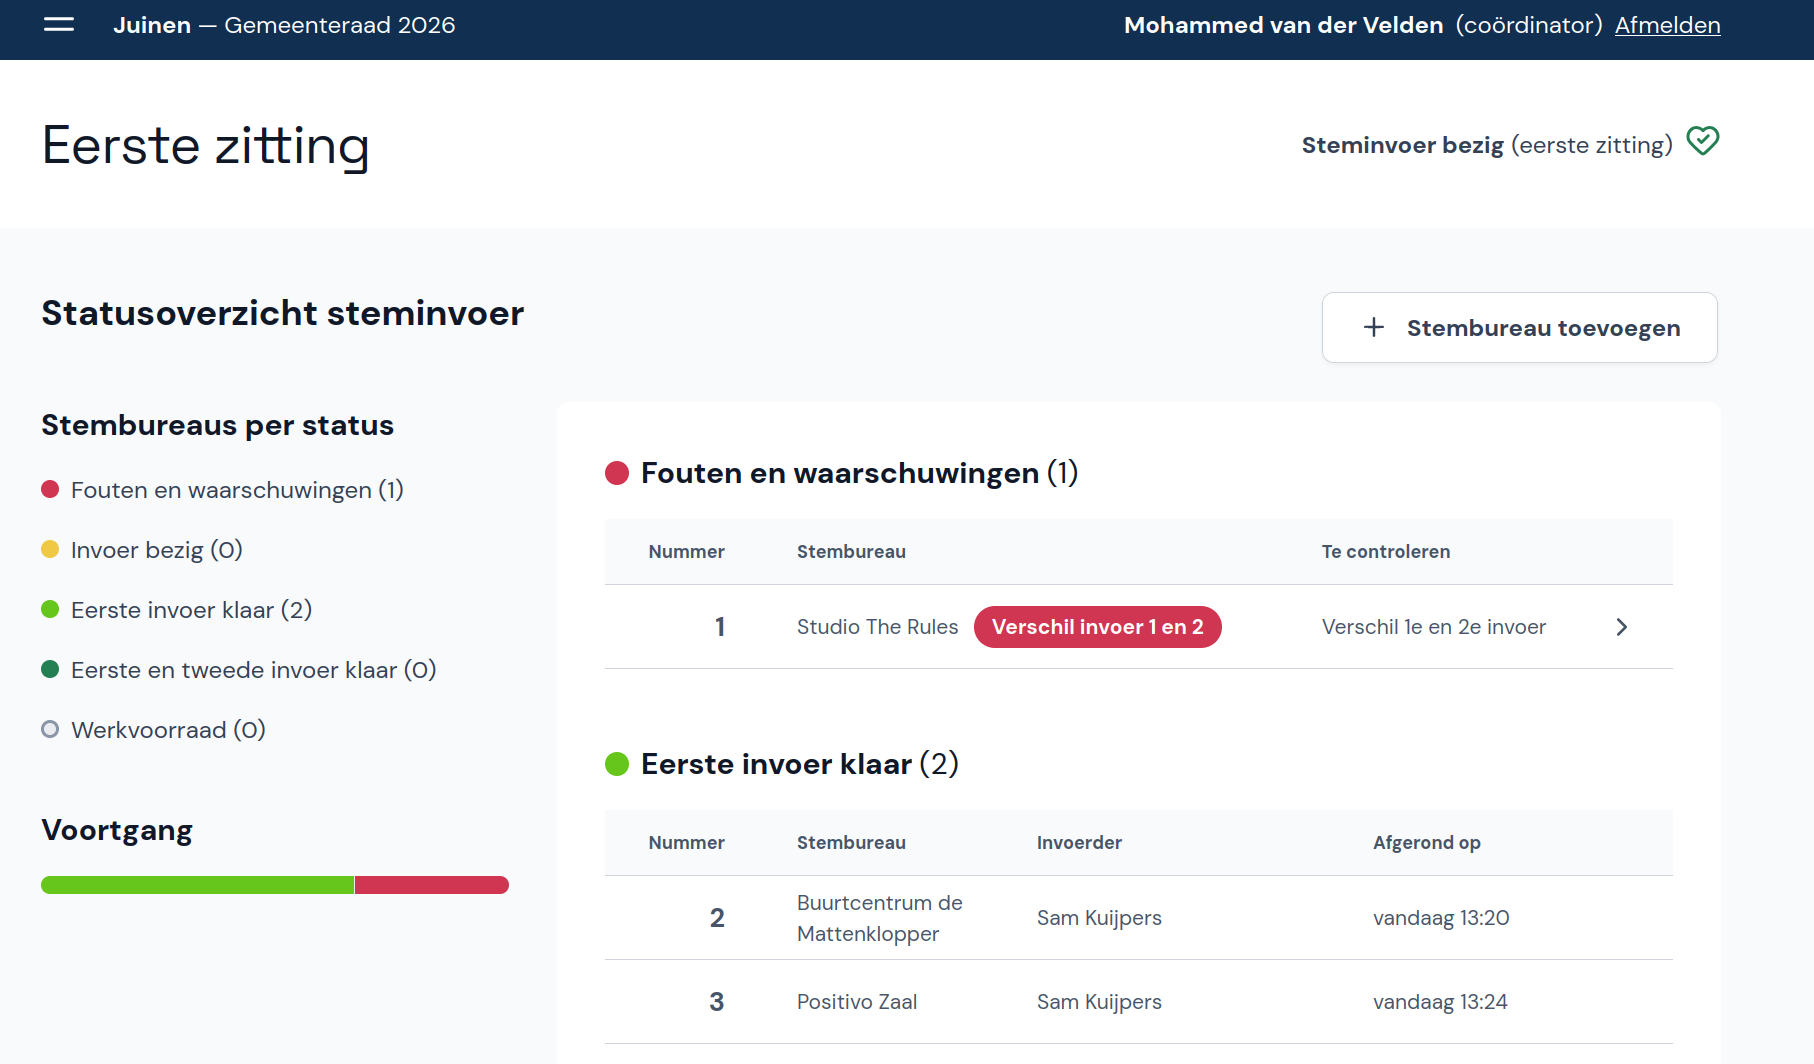Click Juinen election title in header

pos(284,25)
